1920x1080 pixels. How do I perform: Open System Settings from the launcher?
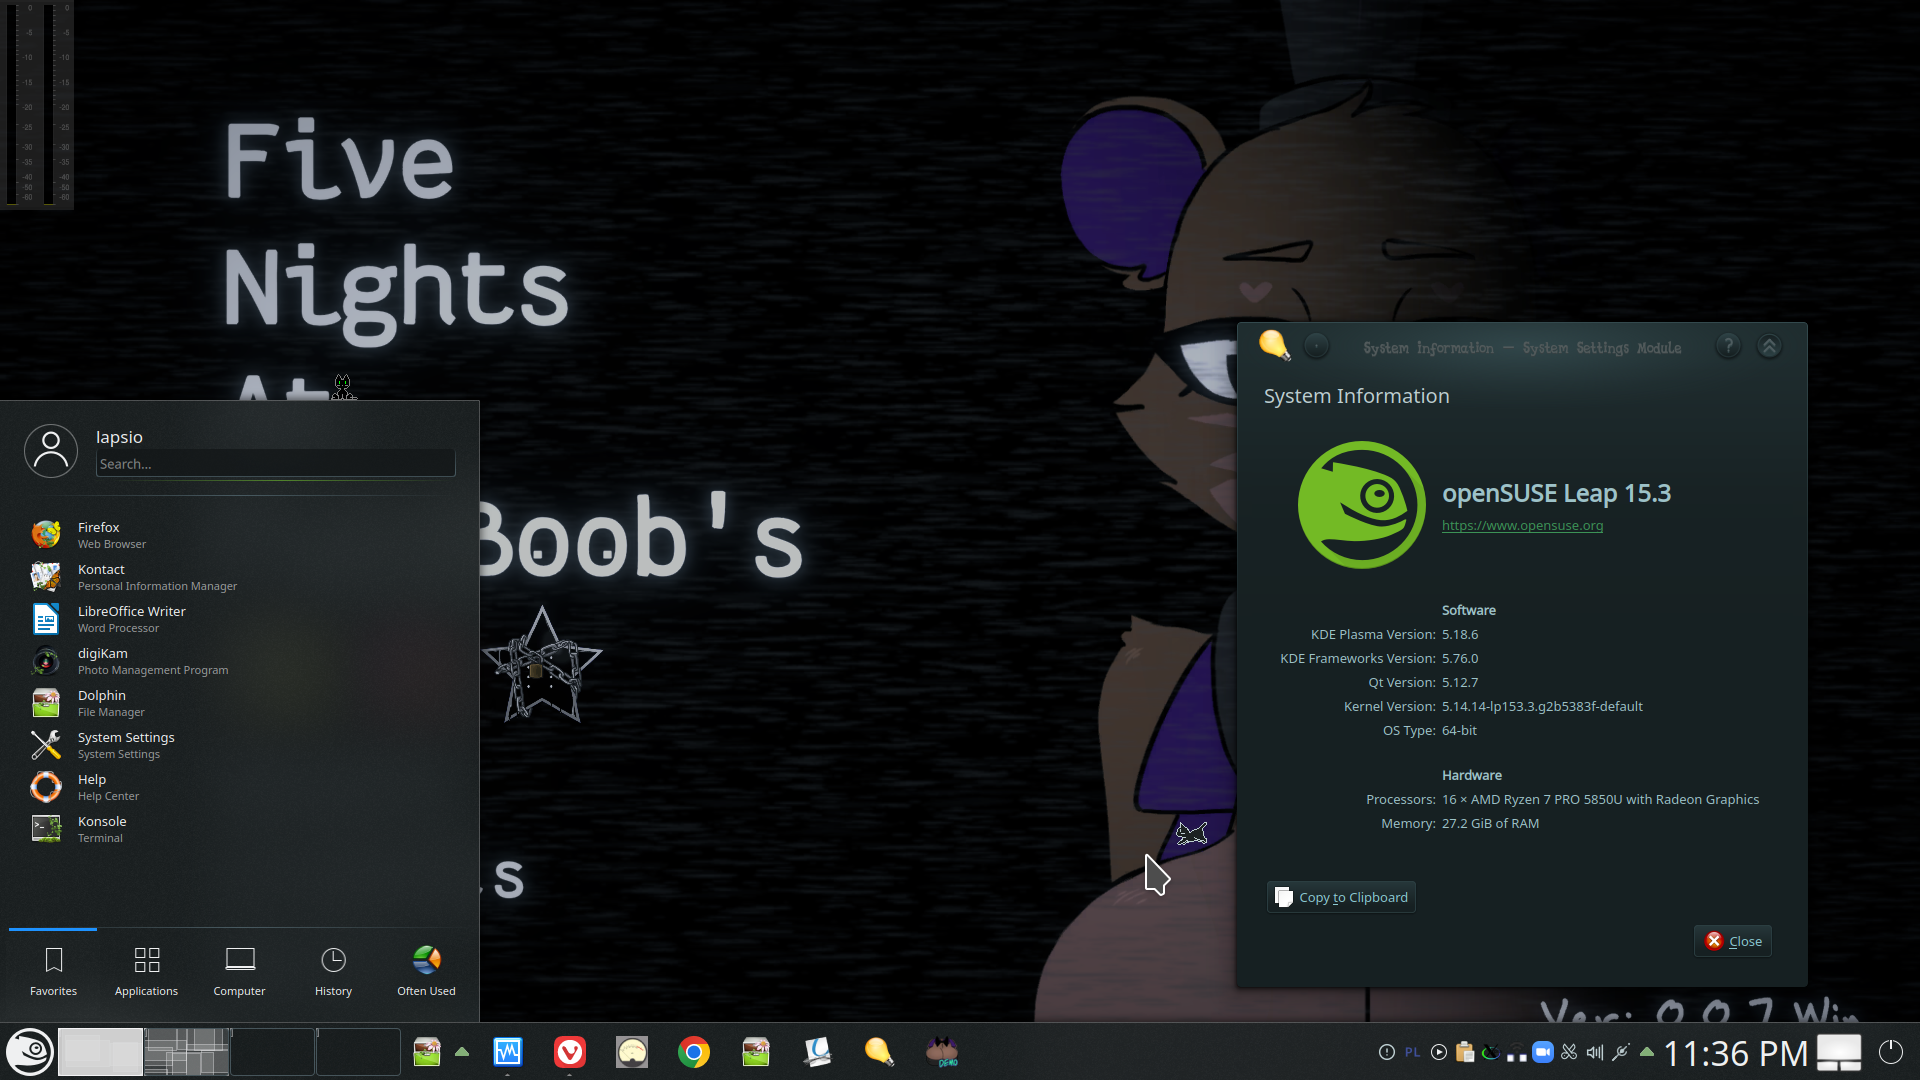[240, 745]
